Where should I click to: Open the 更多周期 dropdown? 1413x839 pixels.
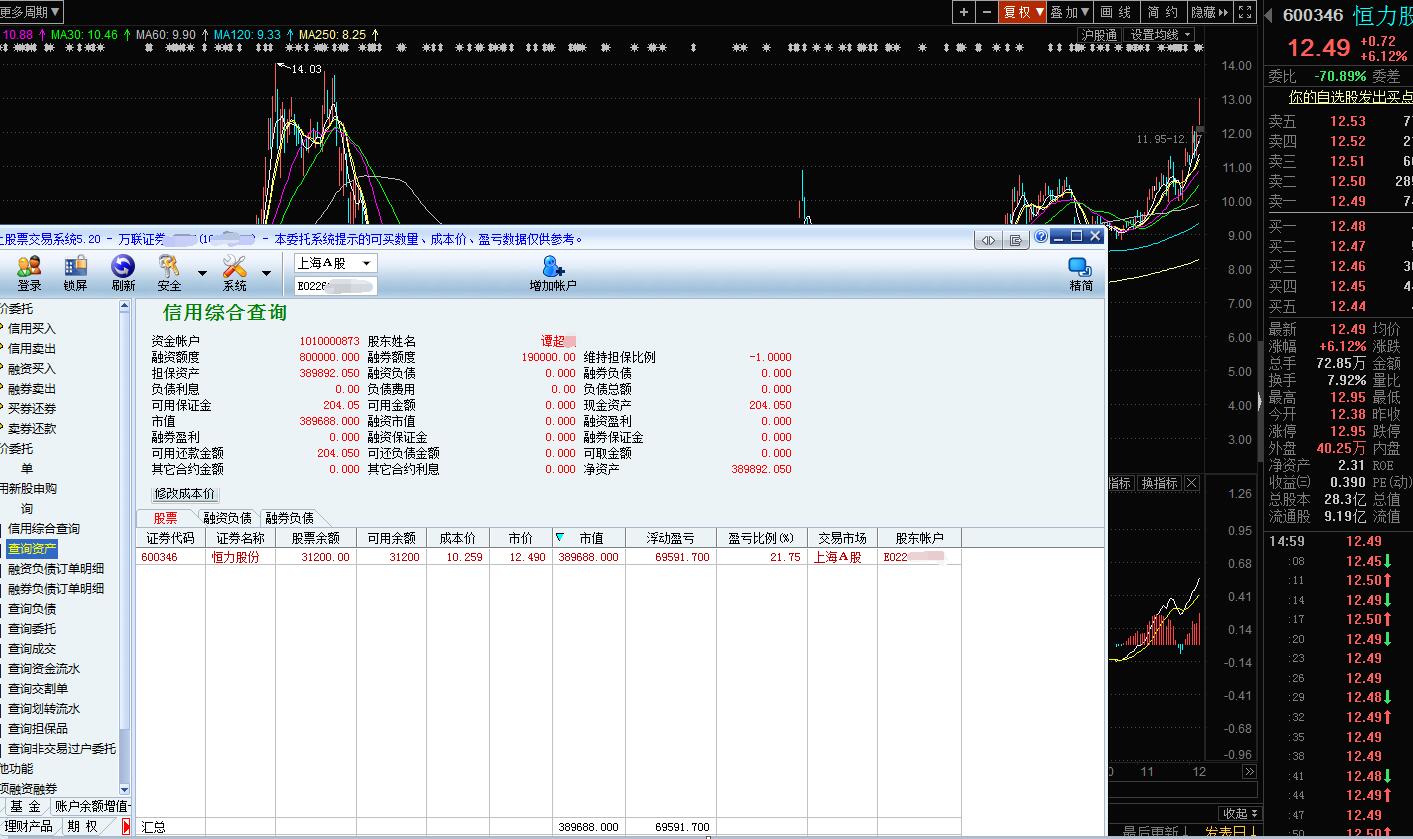coord(31,12)
